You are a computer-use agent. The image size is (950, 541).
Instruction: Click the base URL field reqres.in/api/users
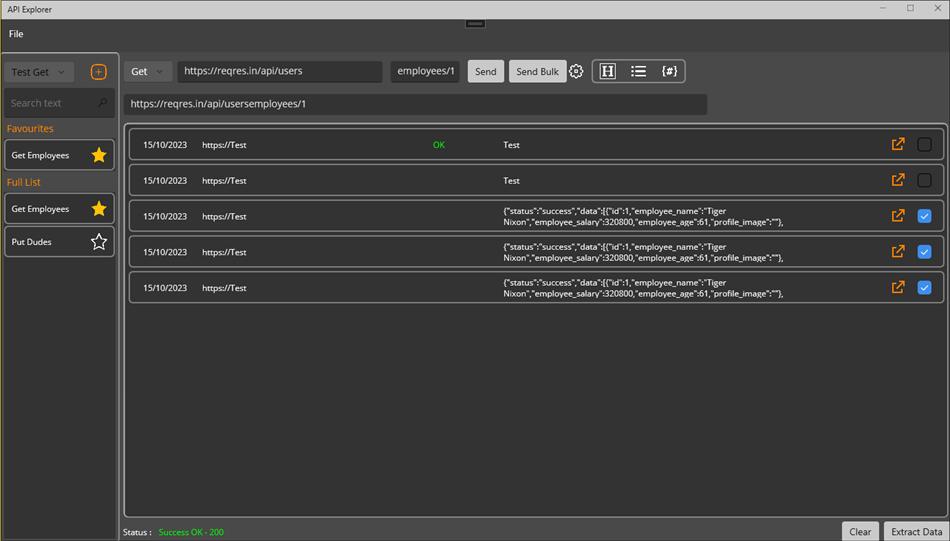[280, 71]
